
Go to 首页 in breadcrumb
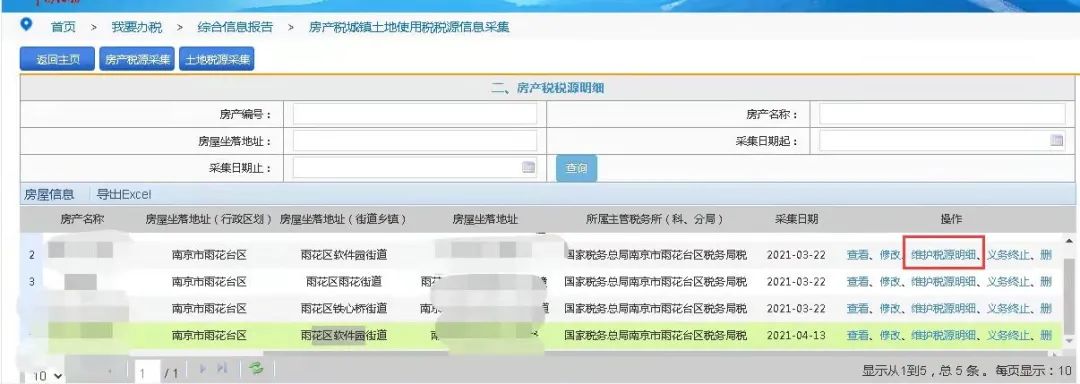pos(63,28)
